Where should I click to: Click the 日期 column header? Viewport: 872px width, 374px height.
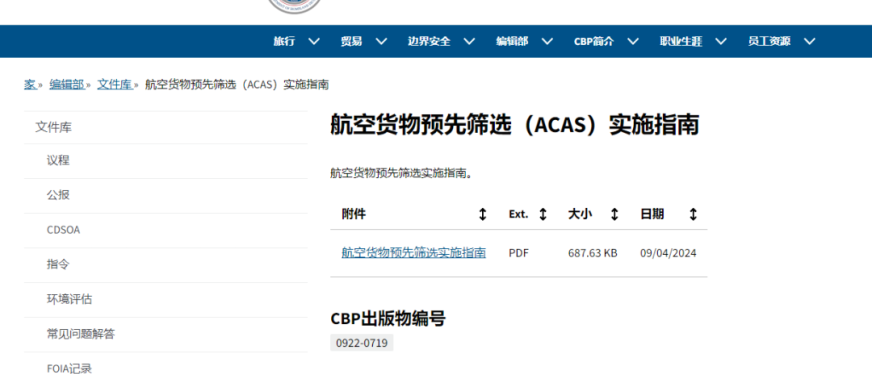coord(652,215)
